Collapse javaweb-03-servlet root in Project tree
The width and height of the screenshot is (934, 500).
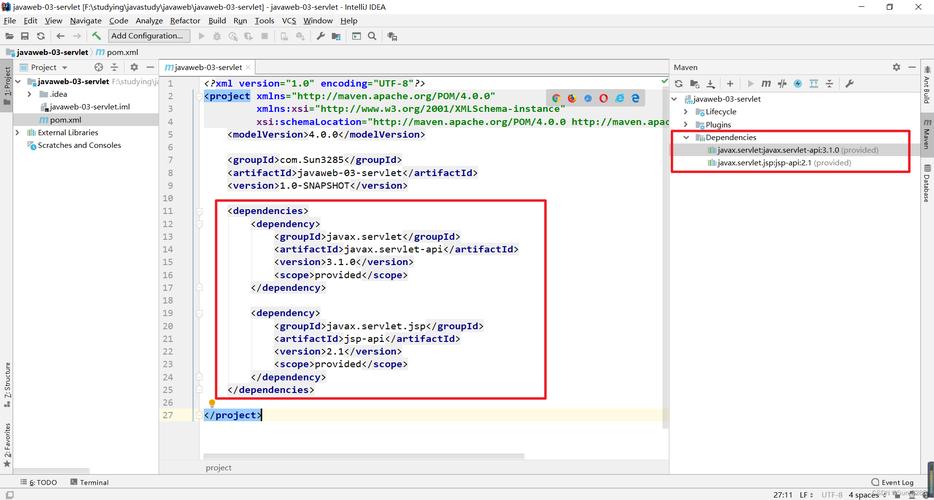[x=18, y=82]
